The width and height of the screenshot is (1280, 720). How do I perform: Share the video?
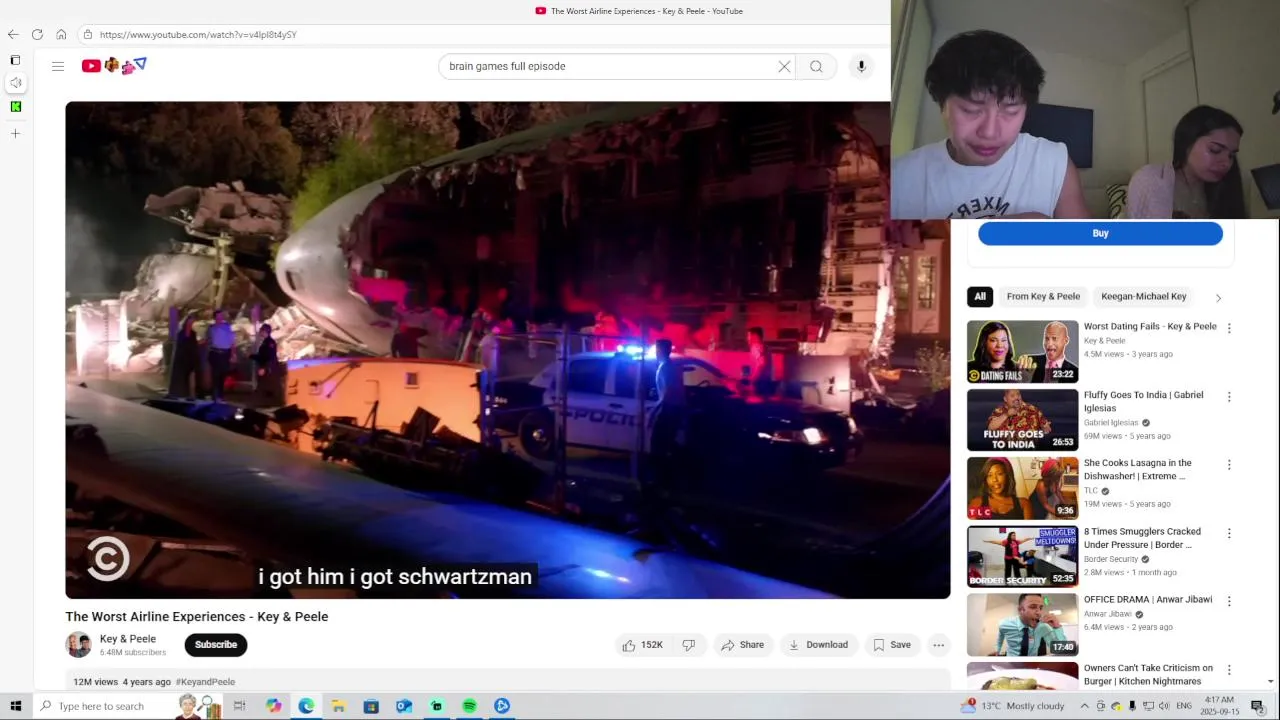(x=742, y=645)
